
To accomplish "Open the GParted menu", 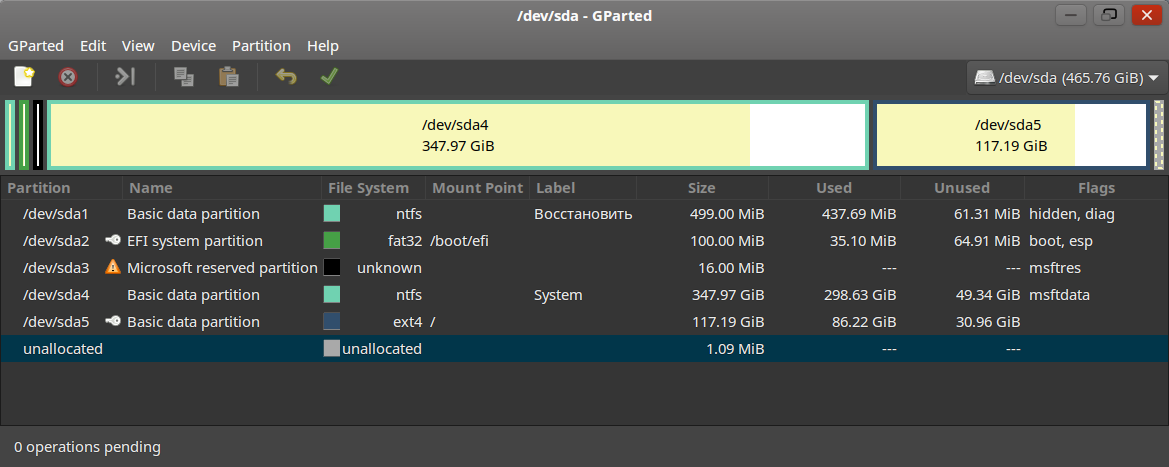I will [36, 46].
